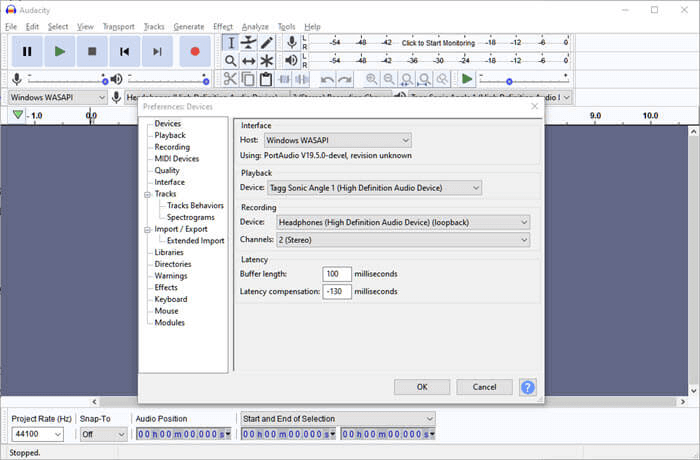Open the Host dropdown in Interface section

337,141
